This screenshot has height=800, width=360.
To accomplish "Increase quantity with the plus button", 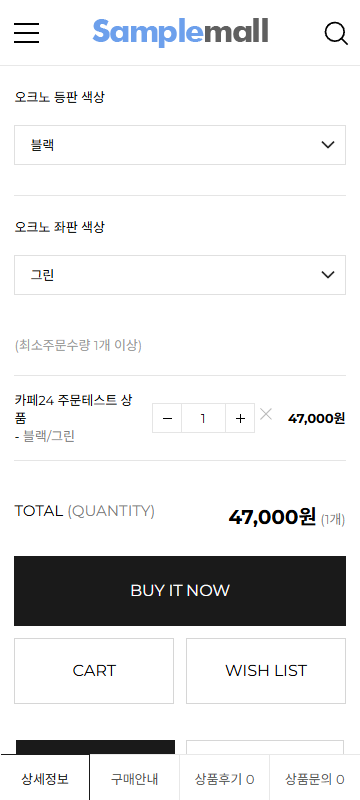I will 240,418.
